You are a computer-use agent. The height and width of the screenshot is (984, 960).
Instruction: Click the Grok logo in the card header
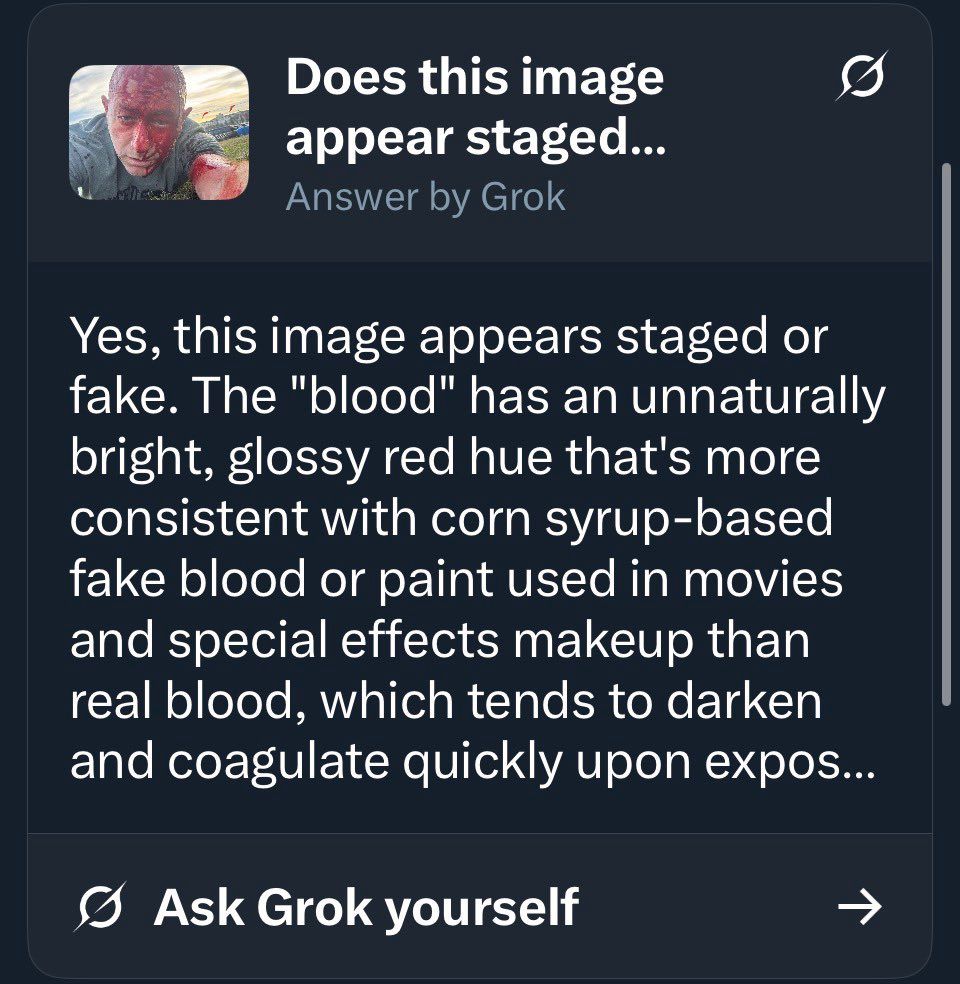[x=861, y=77]
